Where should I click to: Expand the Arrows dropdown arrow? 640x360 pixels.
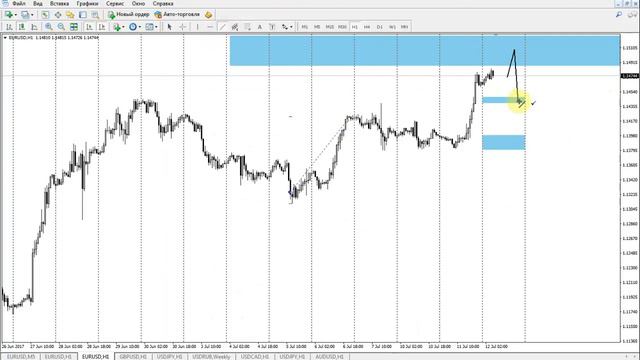tap(291, 27)
